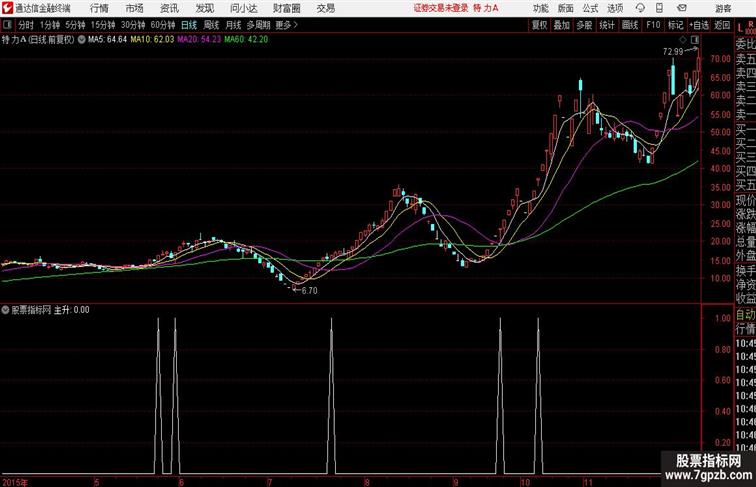Click the 游客 user label
The image size is (756, 487).
(x=723, y=8)
